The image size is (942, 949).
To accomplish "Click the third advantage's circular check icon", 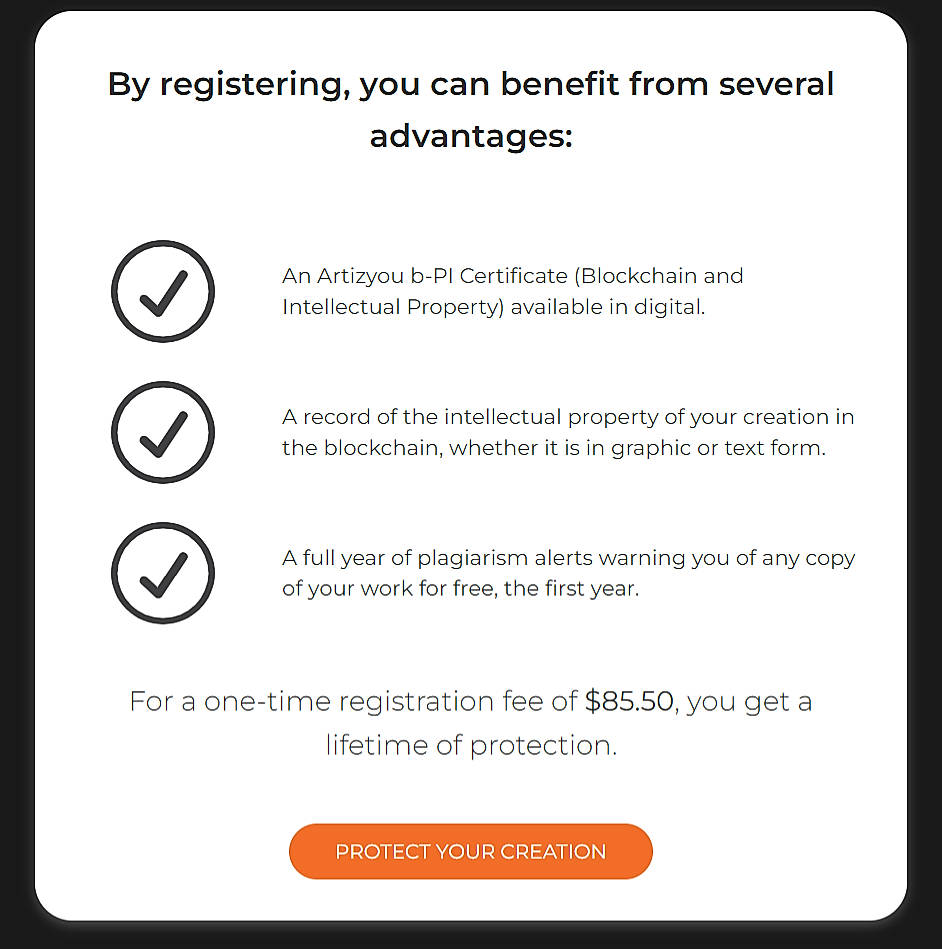I will coord(163,573).
